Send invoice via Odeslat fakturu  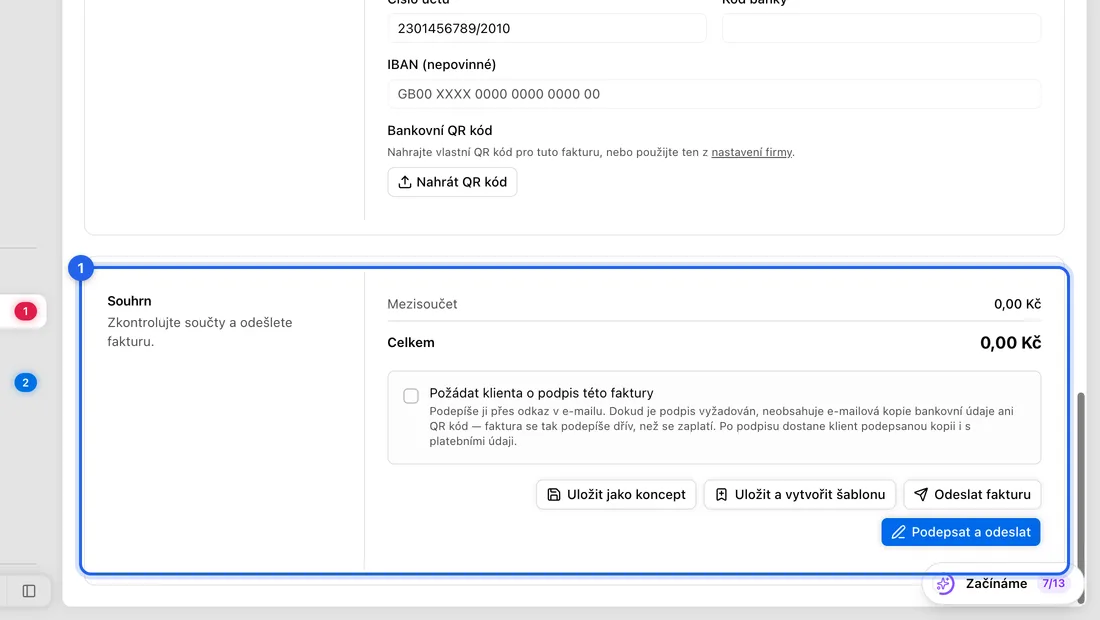click(x=972, y=494)
